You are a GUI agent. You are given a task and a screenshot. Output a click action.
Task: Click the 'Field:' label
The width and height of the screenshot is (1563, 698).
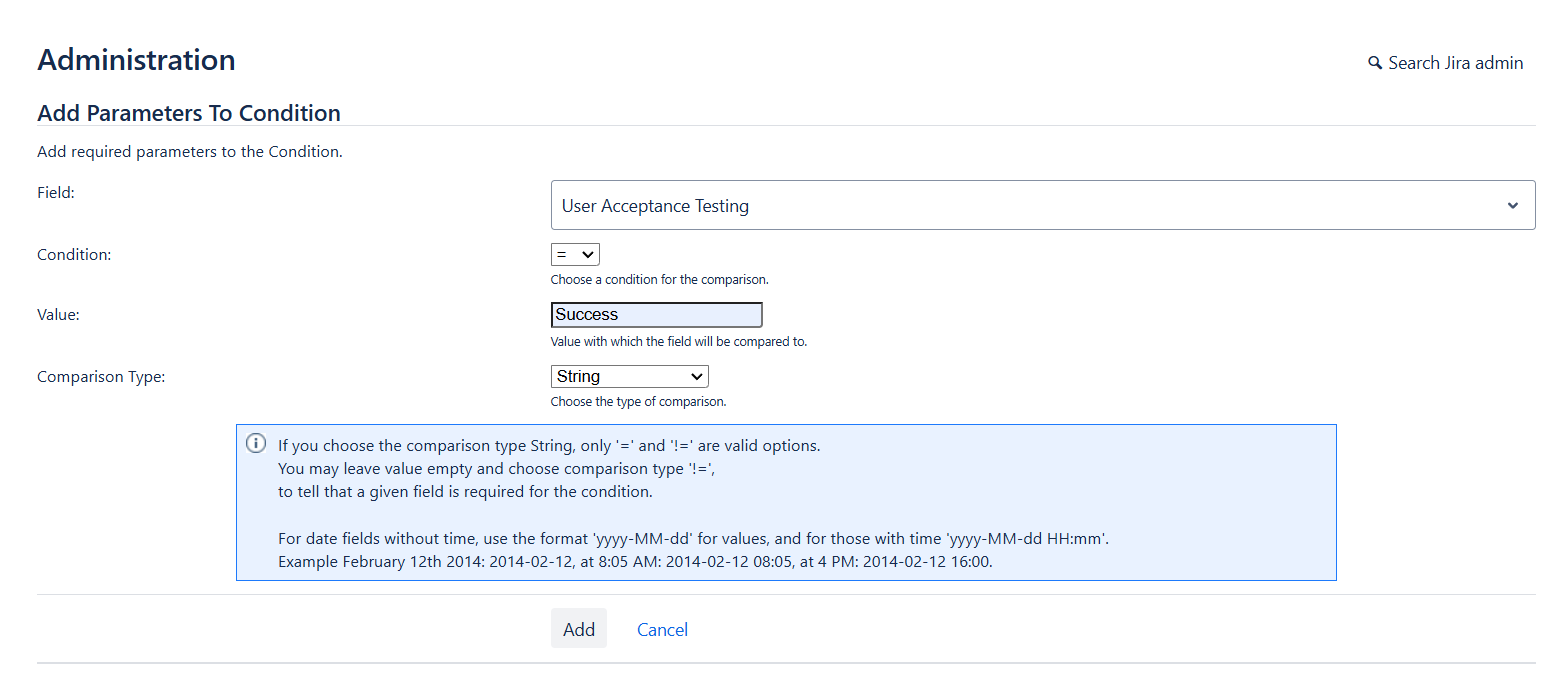click(56, 192)
